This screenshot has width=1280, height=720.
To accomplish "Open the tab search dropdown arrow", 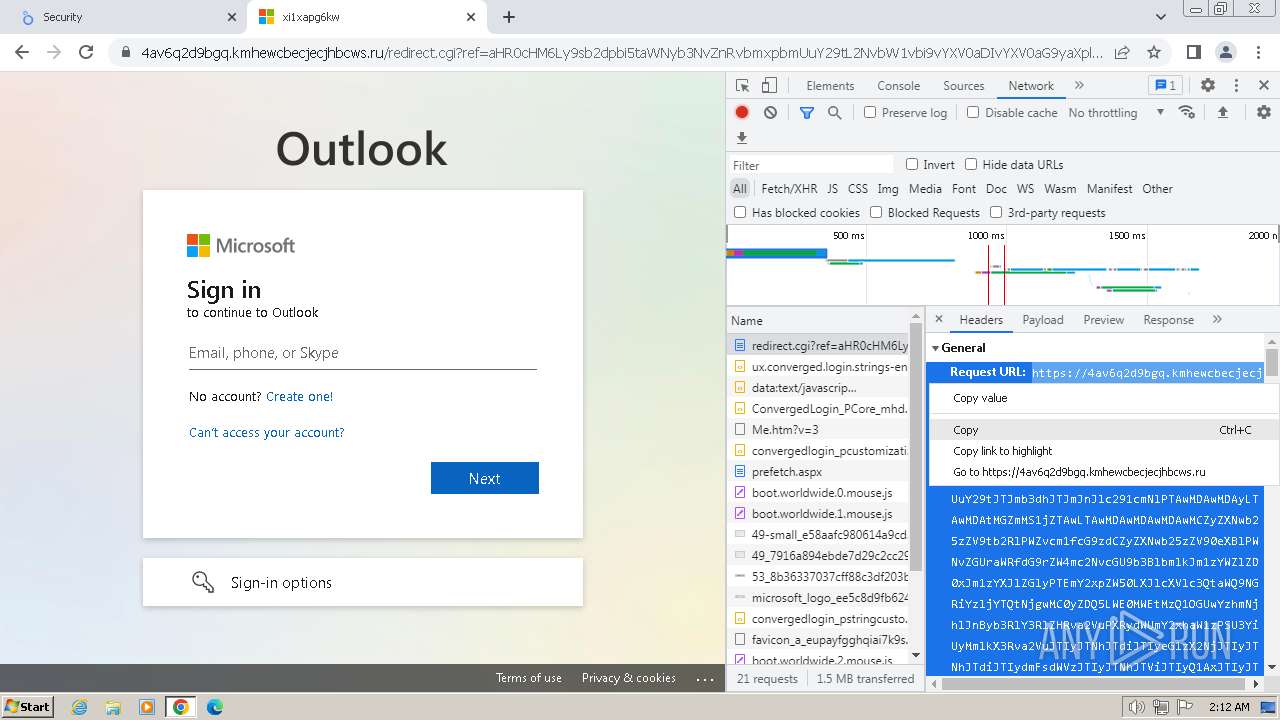I will [1160, 17].
